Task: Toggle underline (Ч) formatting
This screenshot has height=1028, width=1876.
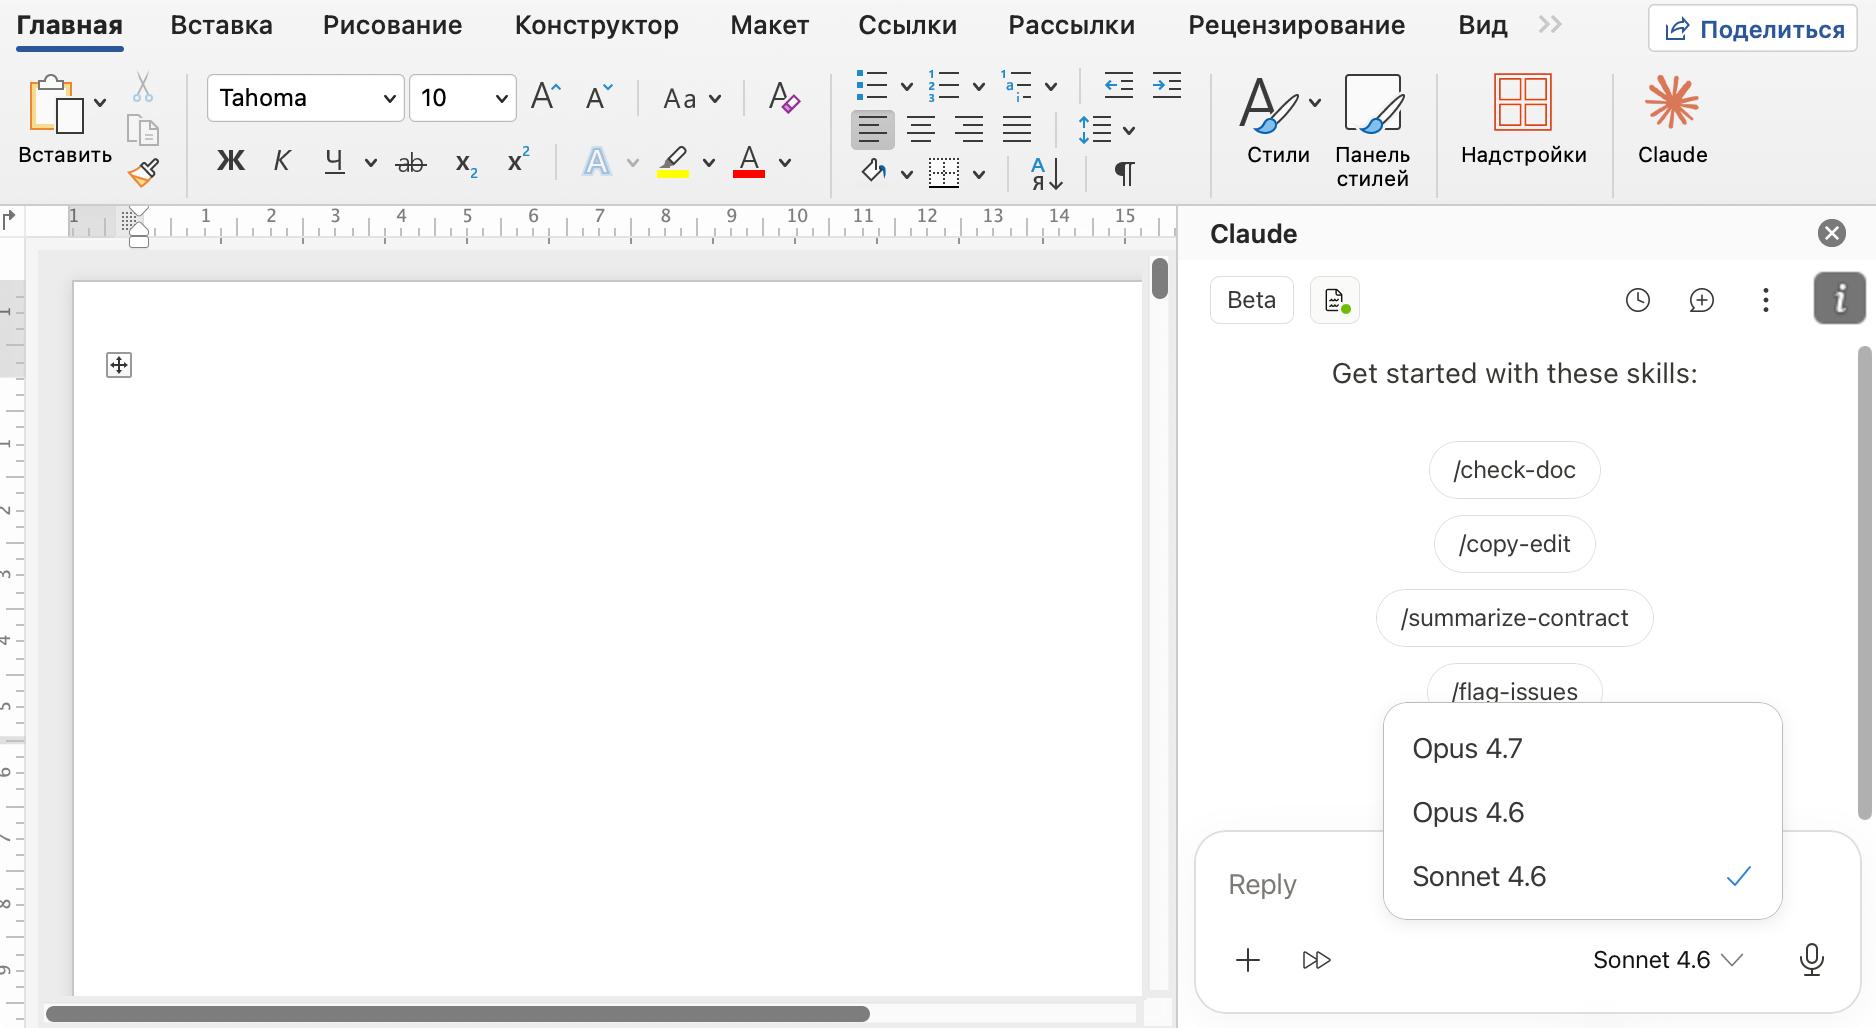Action: pyautogui.click(x=335, y=161)
